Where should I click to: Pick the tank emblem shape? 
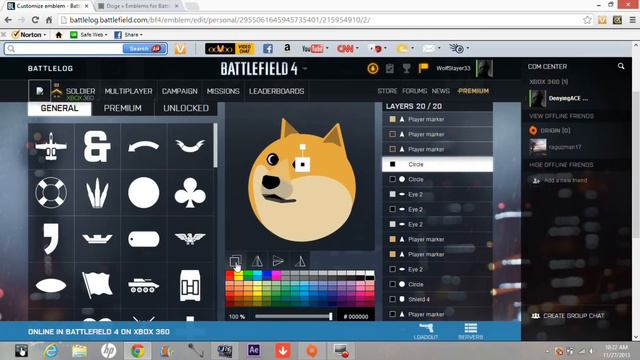[143, 285]
